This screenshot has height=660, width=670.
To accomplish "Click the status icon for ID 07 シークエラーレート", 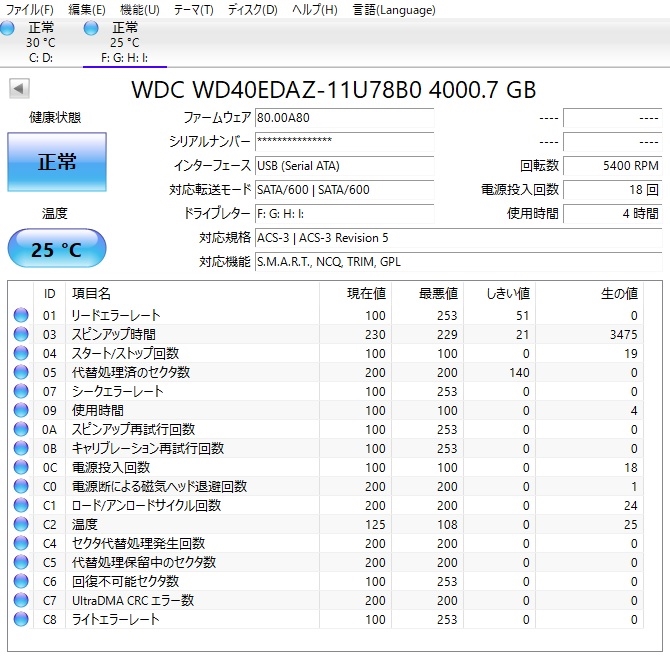I will [x=21, y=391].
